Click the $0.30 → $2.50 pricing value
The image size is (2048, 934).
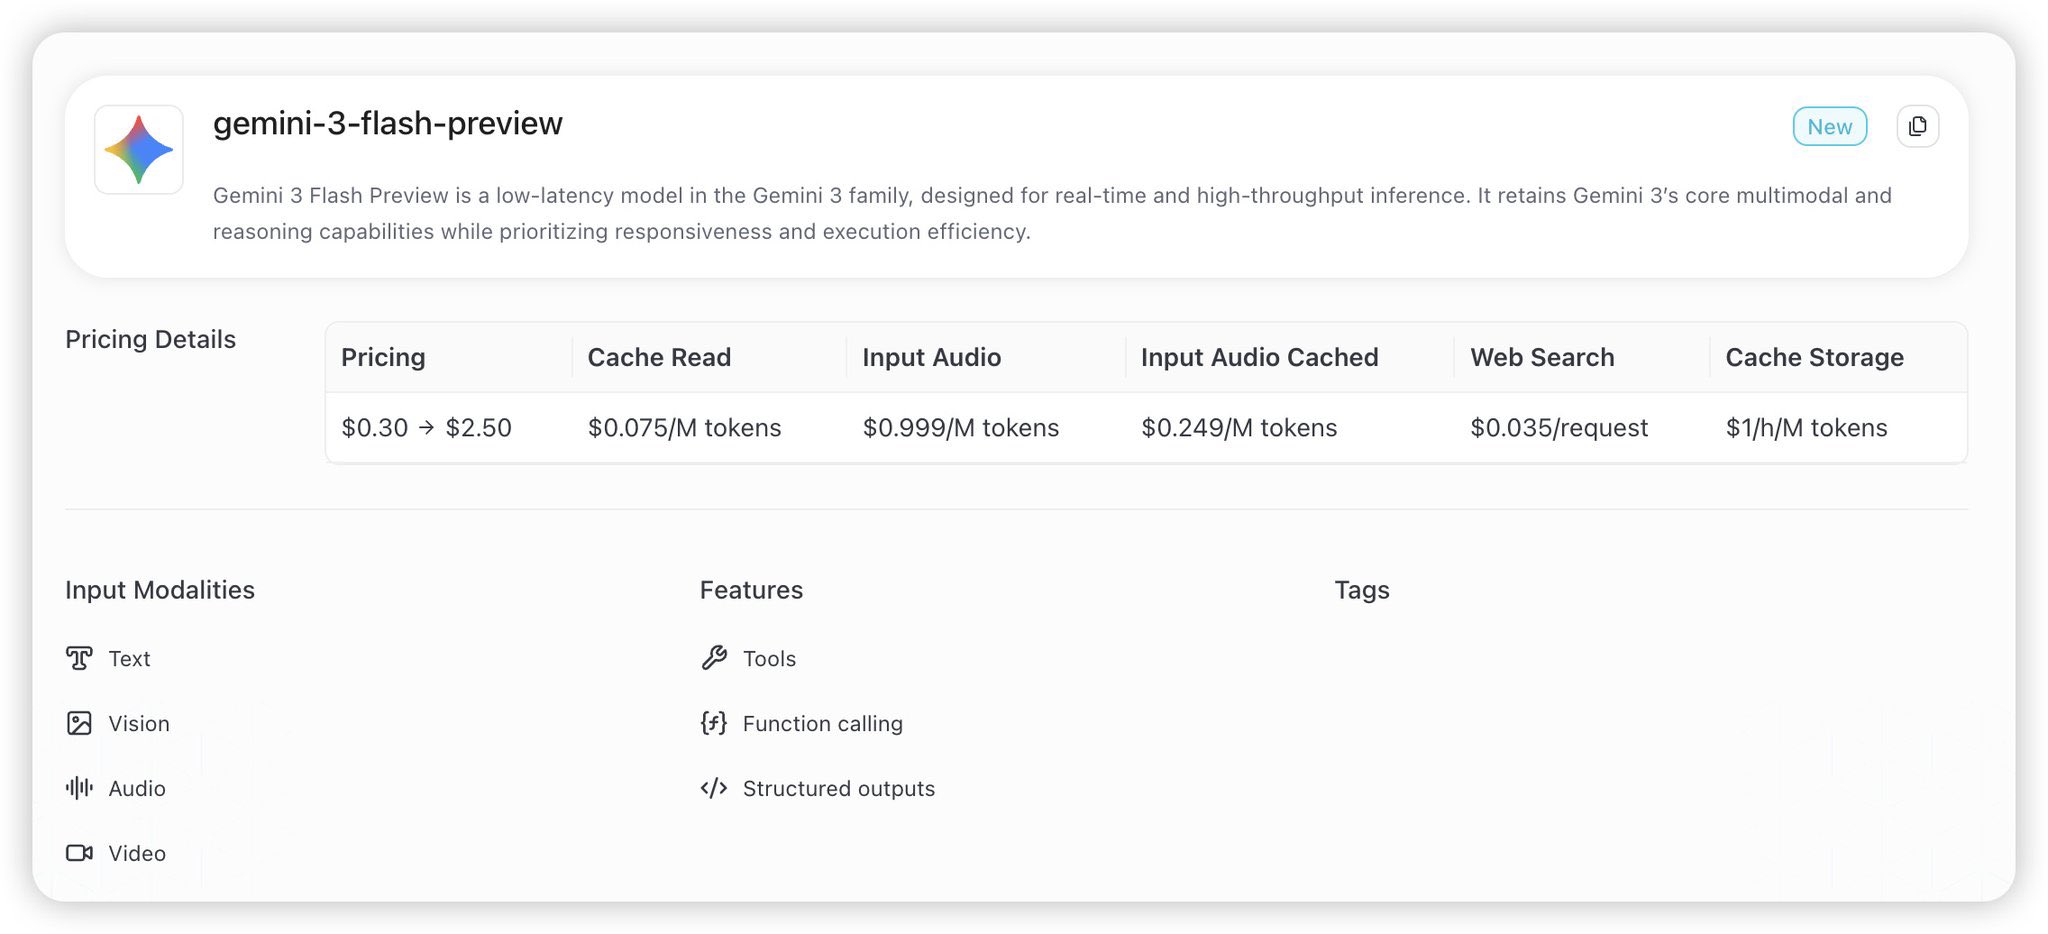pos(426,428)
